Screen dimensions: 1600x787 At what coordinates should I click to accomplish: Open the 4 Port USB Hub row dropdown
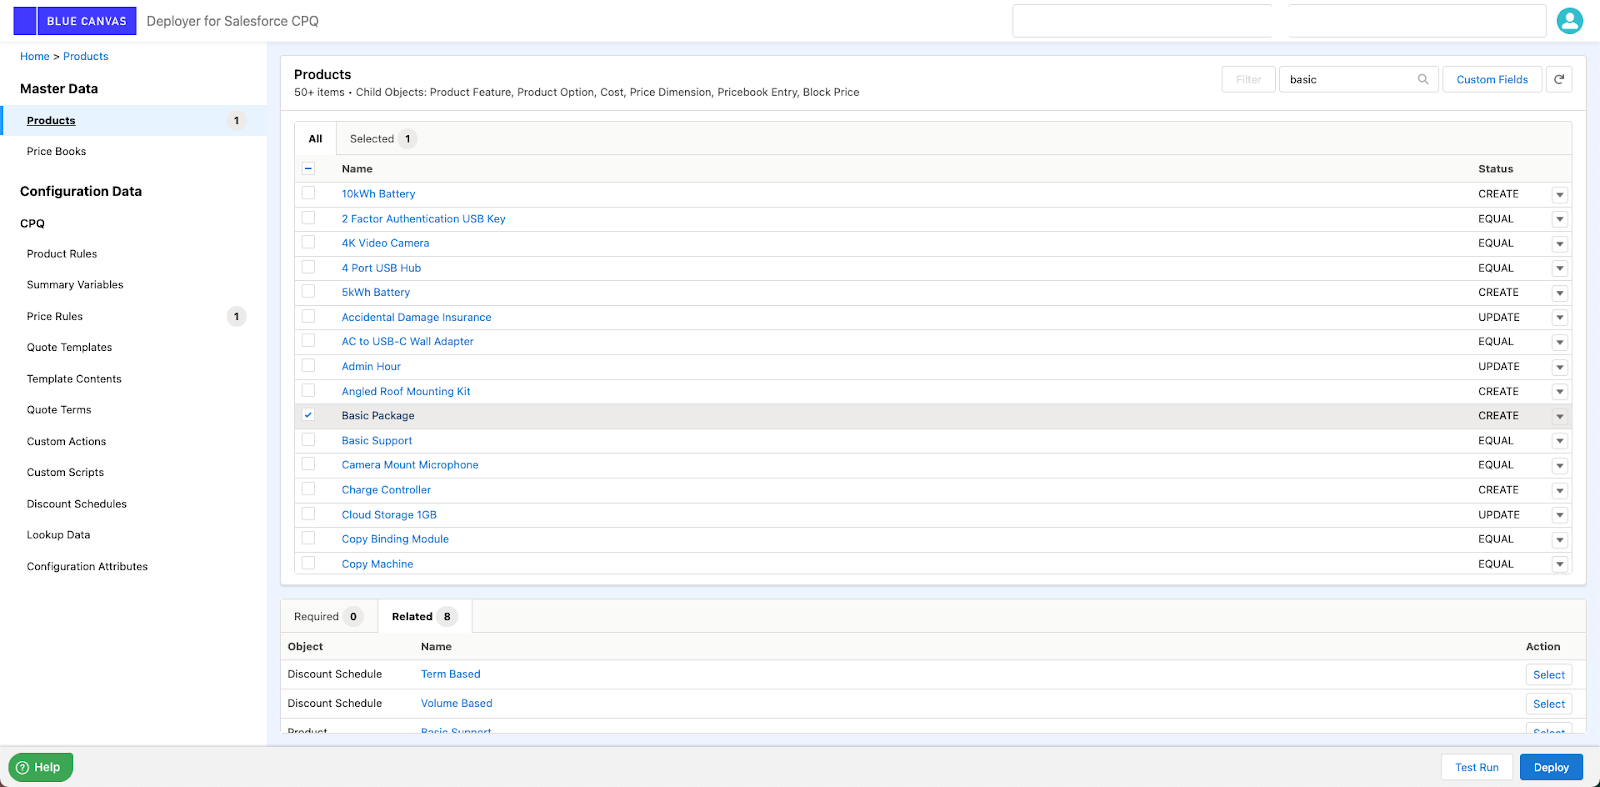coord(1559,268)
